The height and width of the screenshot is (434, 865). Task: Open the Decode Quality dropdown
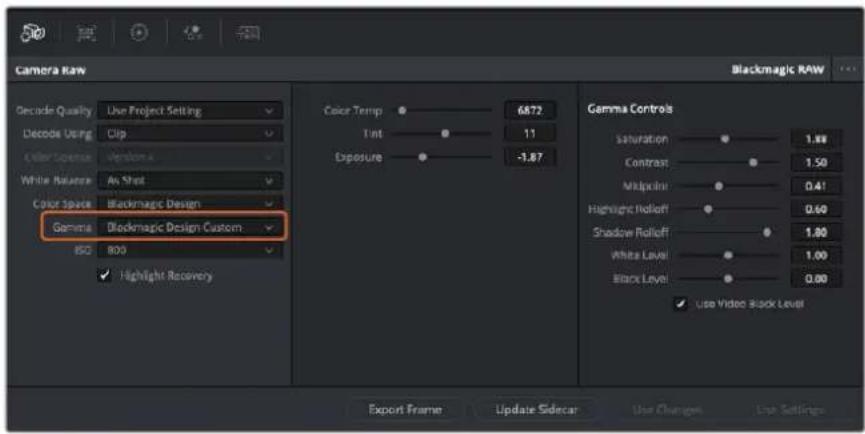[x=190, y=111]
